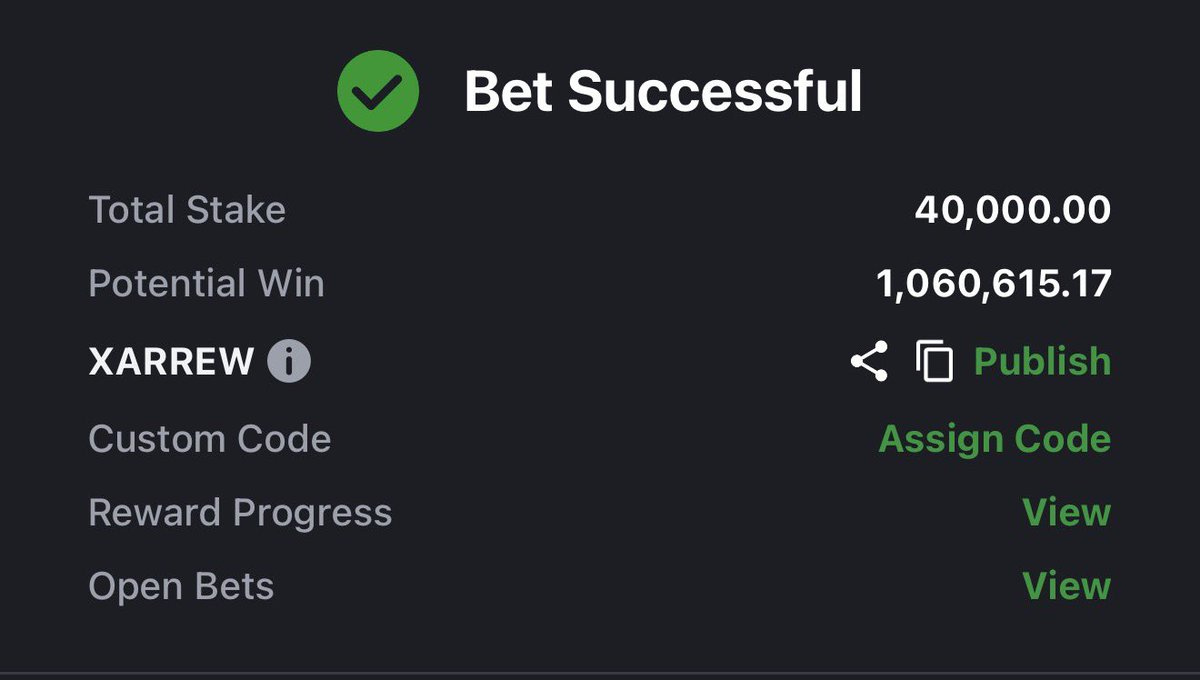Open the info icon beside XARREW
The width and height of the screenshot is (1200, 680).
[289, 361]
